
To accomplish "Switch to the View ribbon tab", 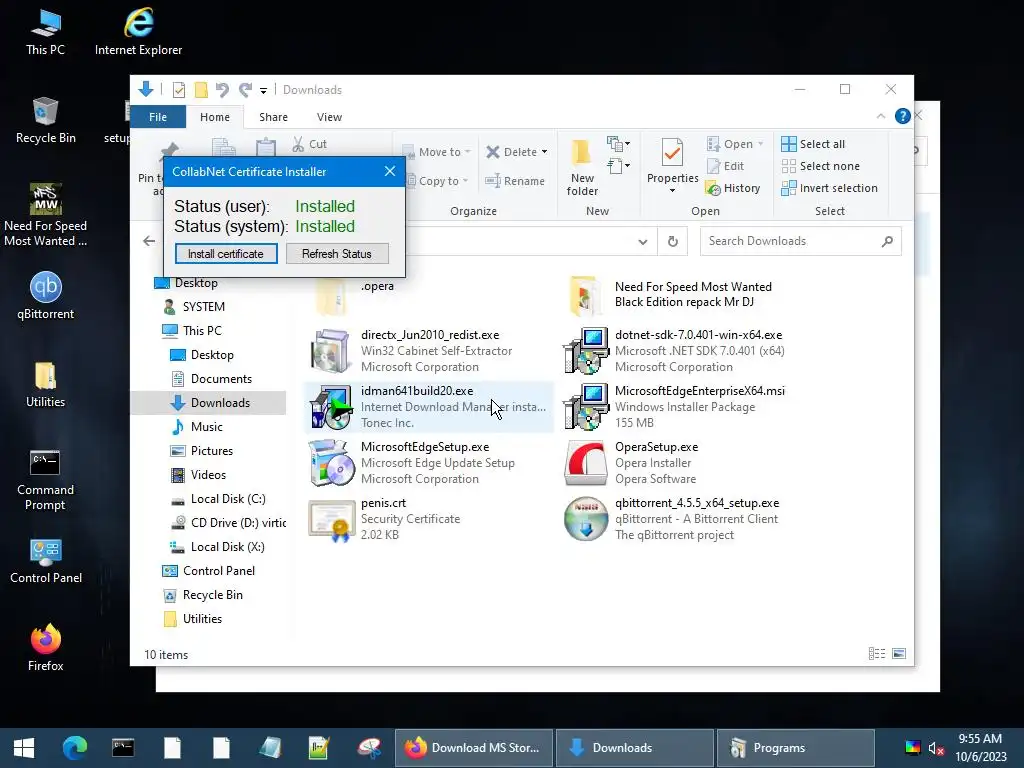I will pyautogui.click(x=329, y=117).
